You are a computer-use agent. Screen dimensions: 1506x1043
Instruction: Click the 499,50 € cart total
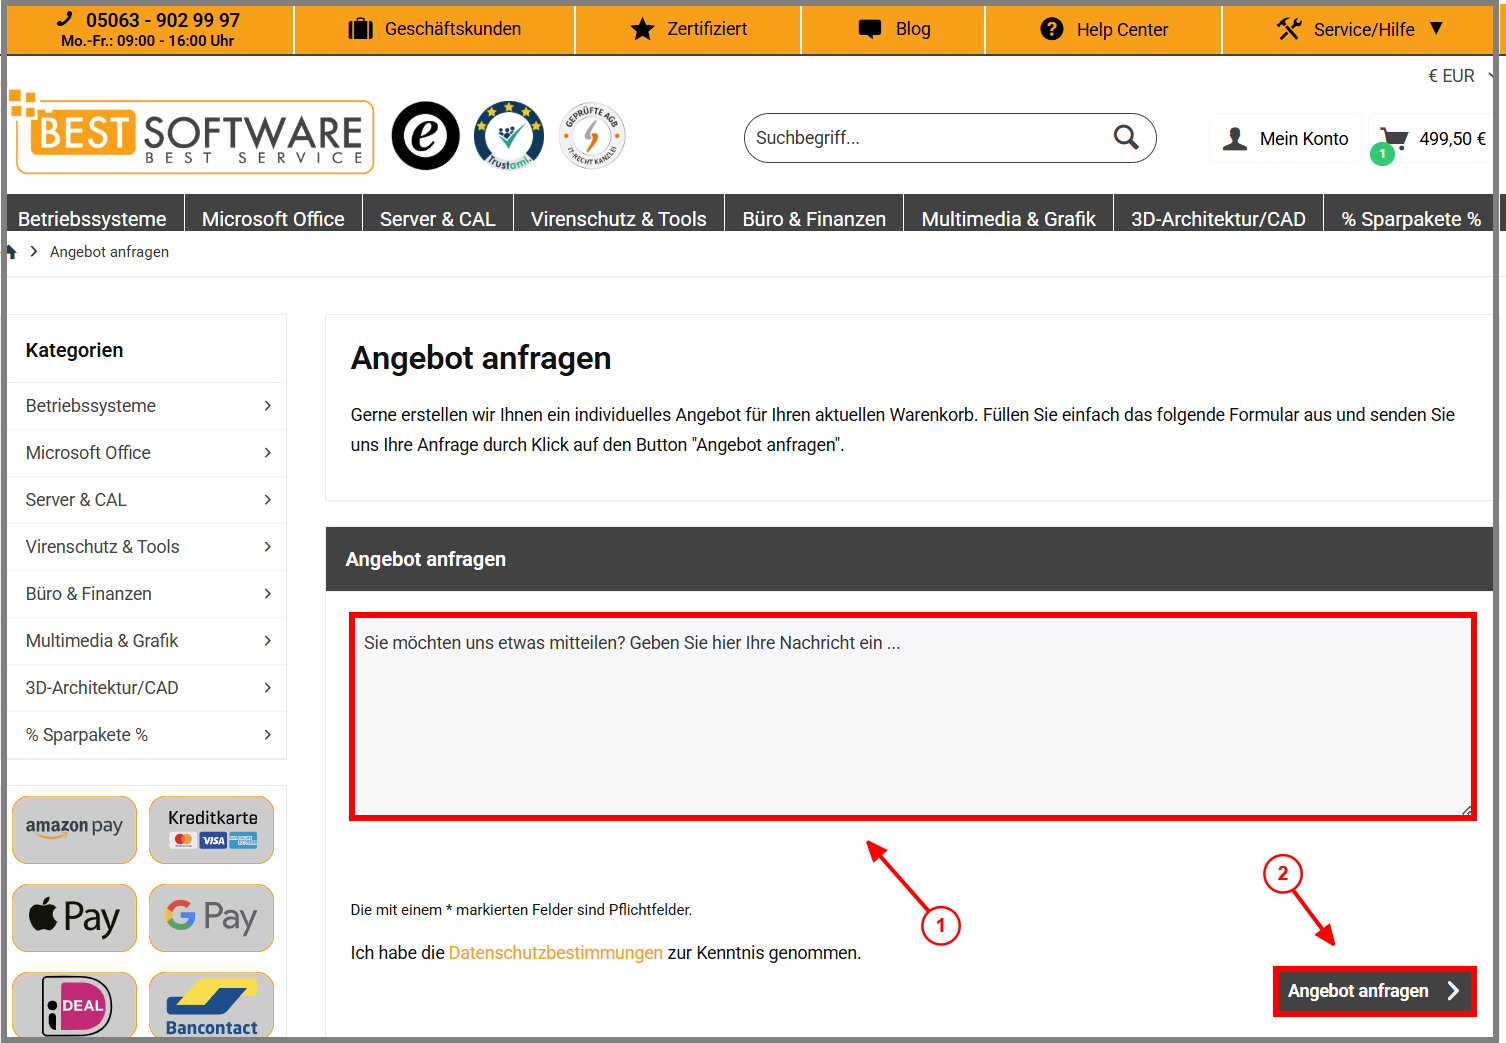tap(1452, 139)
